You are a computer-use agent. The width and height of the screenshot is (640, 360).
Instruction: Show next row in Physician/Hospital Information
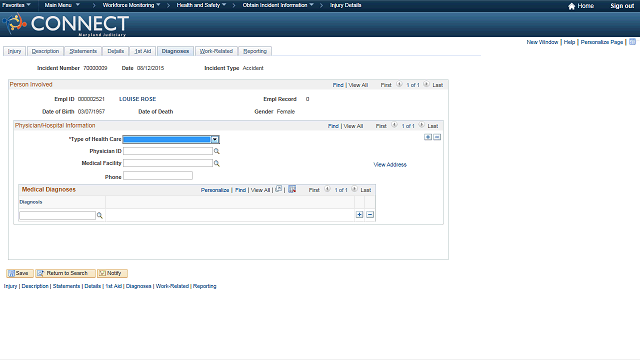pyautogui.click(x=421, y=125)
